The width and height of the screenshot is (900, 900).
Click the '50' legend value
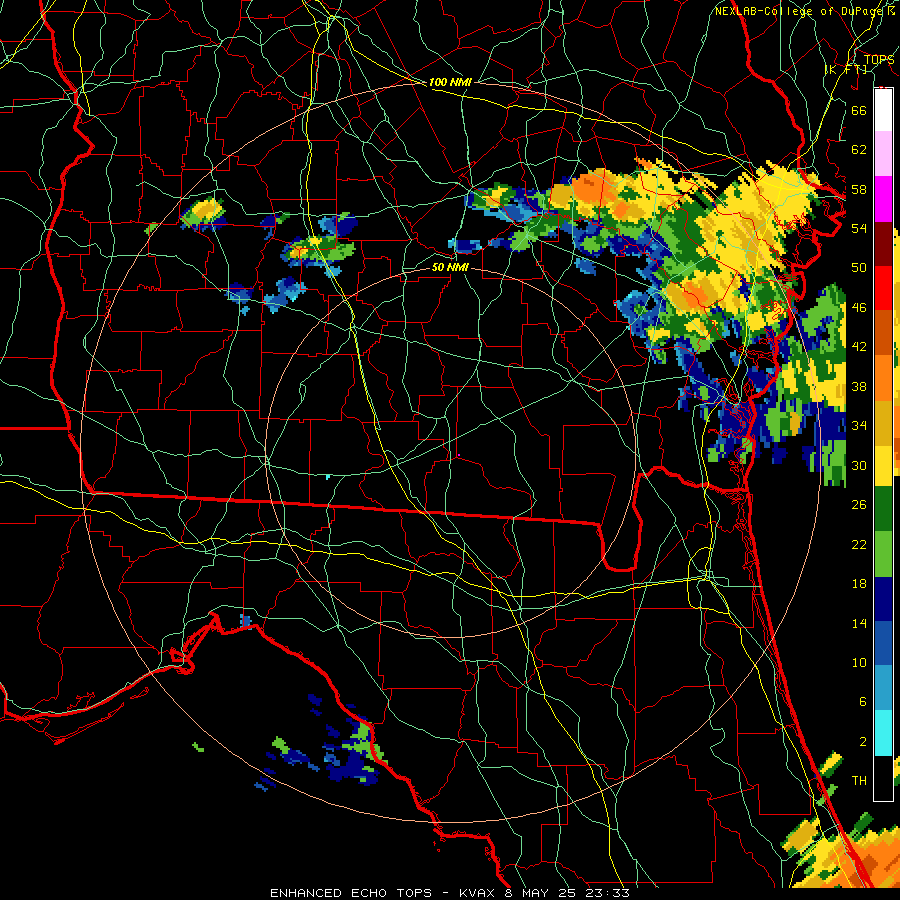pos(859,267)
